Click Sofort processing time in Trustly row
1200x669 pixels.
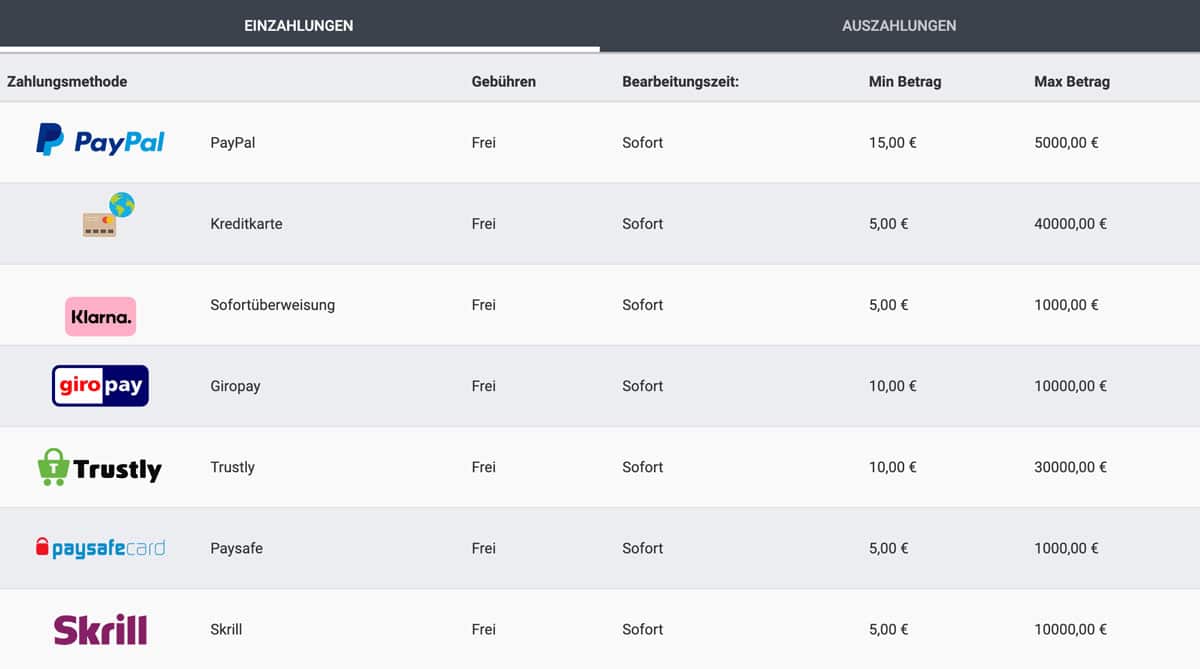pos(642,467)
